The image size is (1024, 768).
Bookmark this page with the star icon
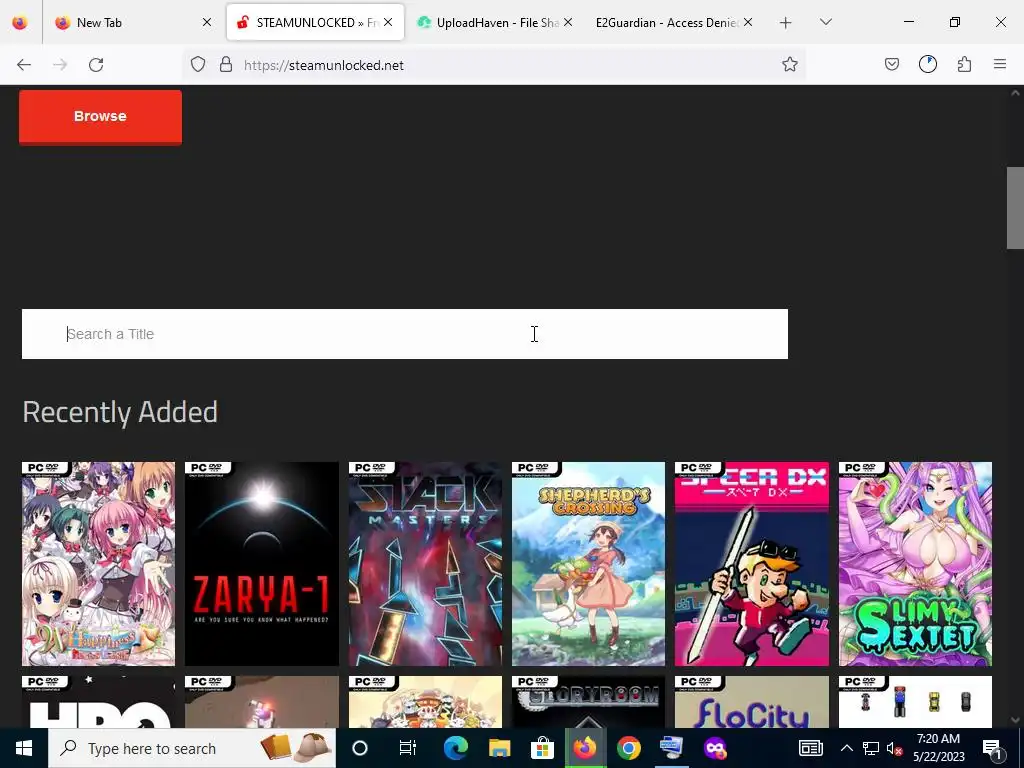click(x=790, y=64)
